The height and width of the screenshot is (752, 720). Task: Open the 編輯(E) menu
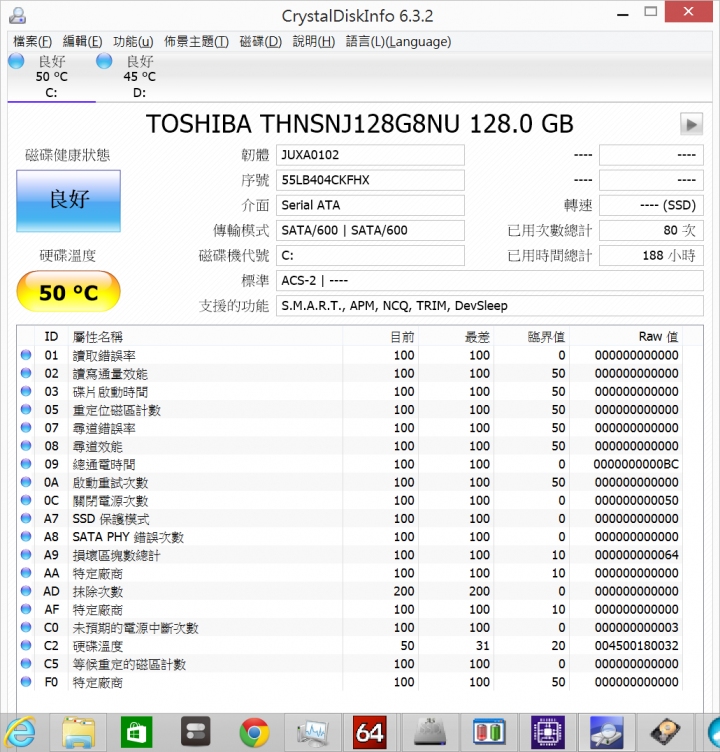click(83, 42)
